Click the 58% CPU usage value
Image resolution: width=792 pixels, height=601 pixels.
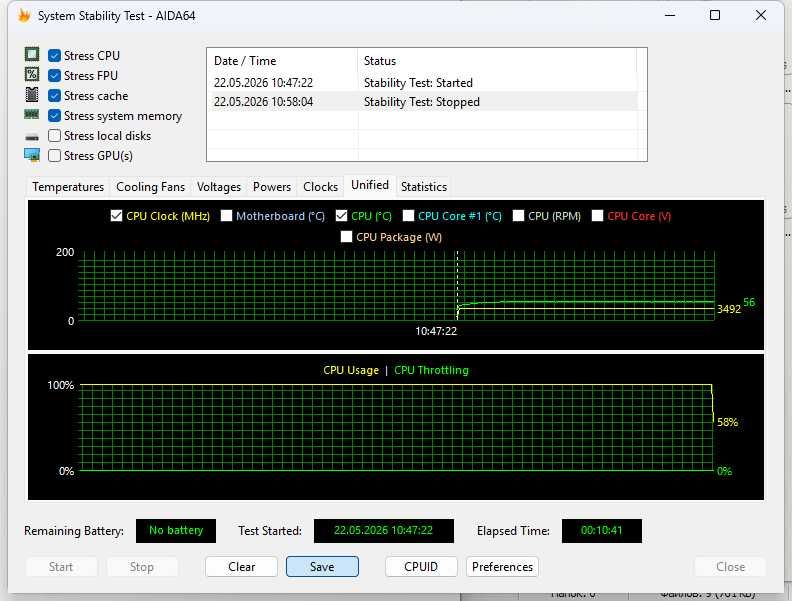727,422
